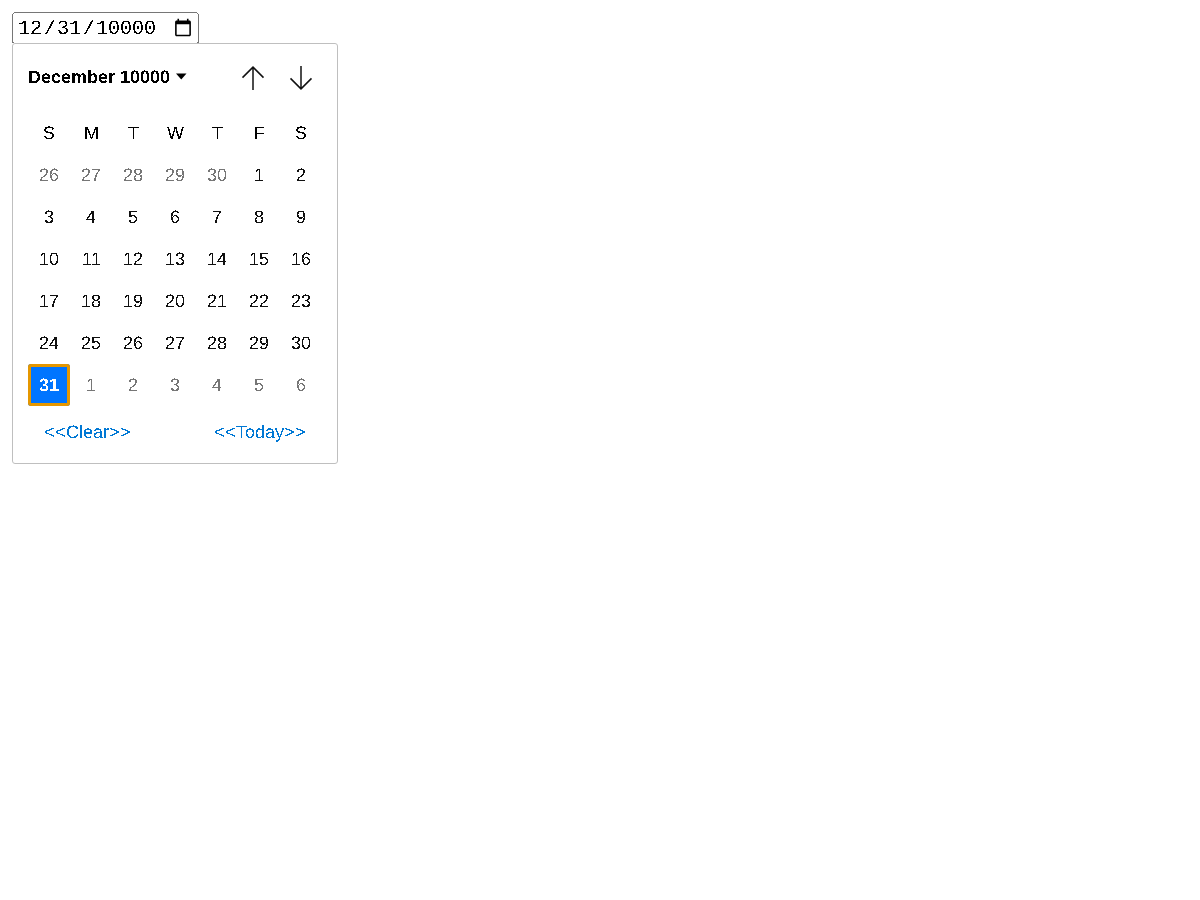Pick day 20 in the calendar grid

pos(175,301)
